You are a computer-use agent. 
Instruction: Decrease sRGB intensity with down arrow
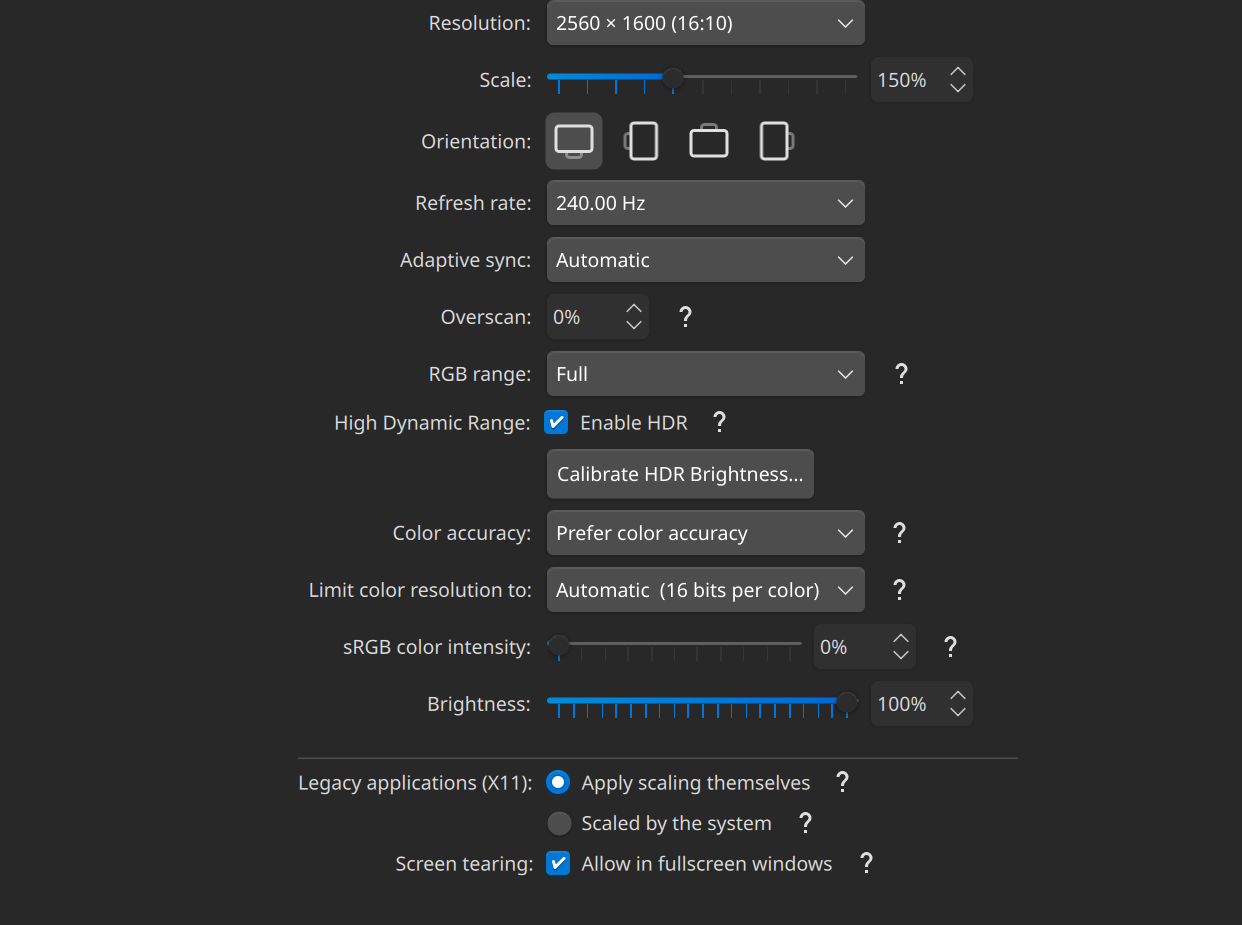tap(901, 655)
